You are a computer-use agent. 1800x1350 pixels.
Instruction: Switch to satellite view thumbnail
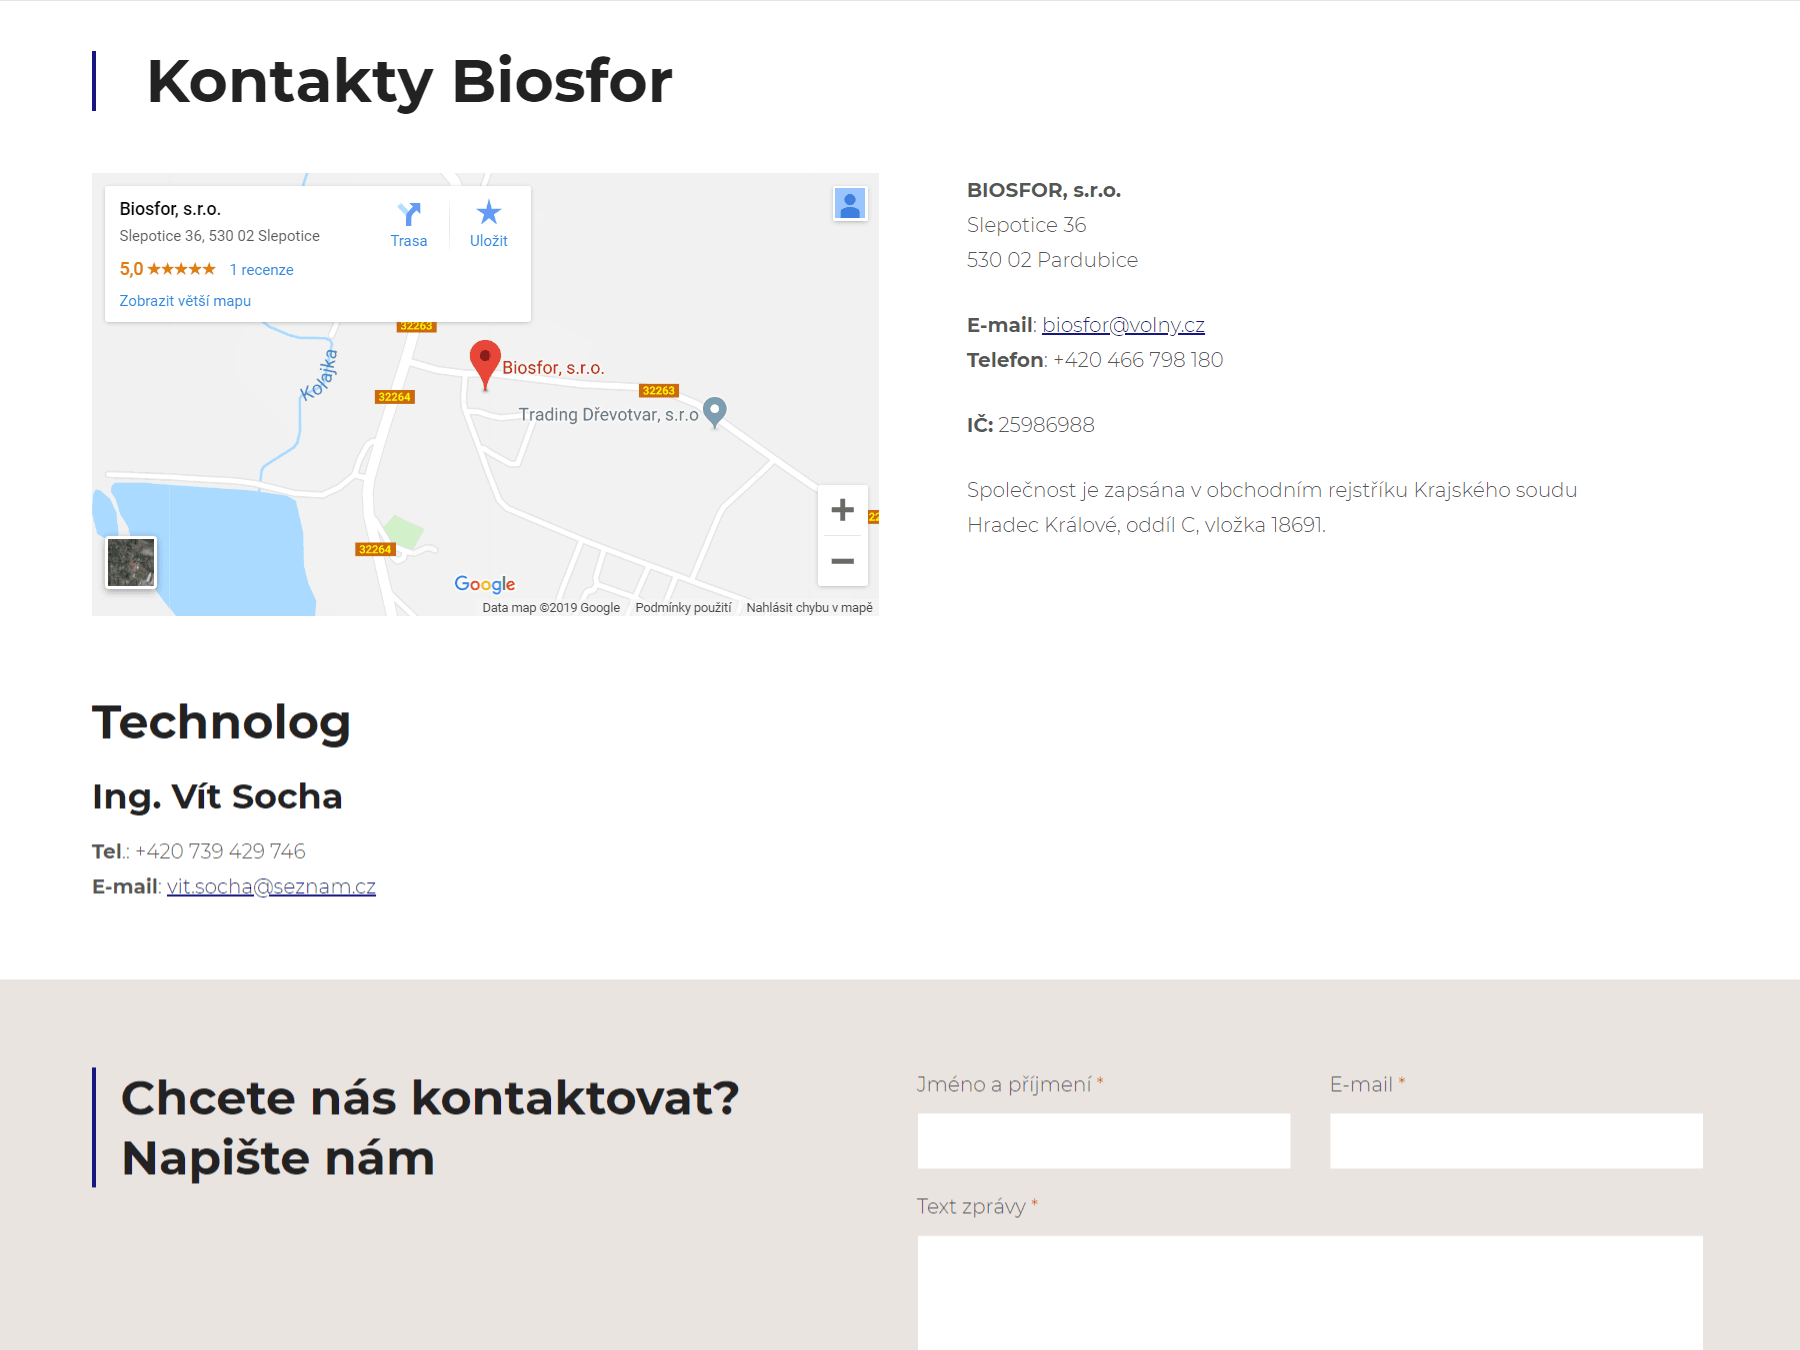point(131,562)
